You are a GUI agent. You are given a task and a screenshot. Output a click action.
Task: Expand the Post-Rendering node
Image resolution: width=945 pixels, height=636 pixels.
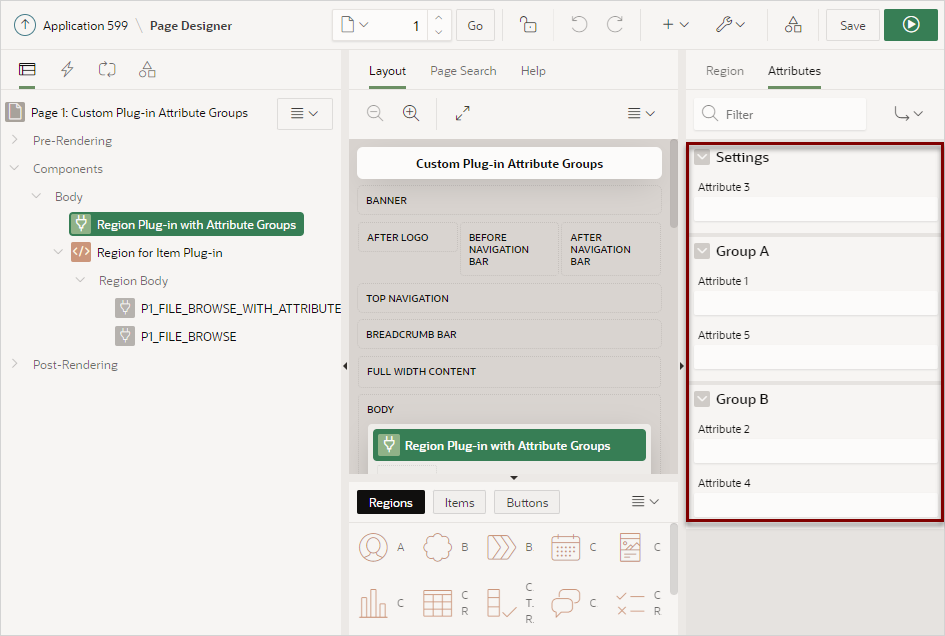tap(14, 364)
